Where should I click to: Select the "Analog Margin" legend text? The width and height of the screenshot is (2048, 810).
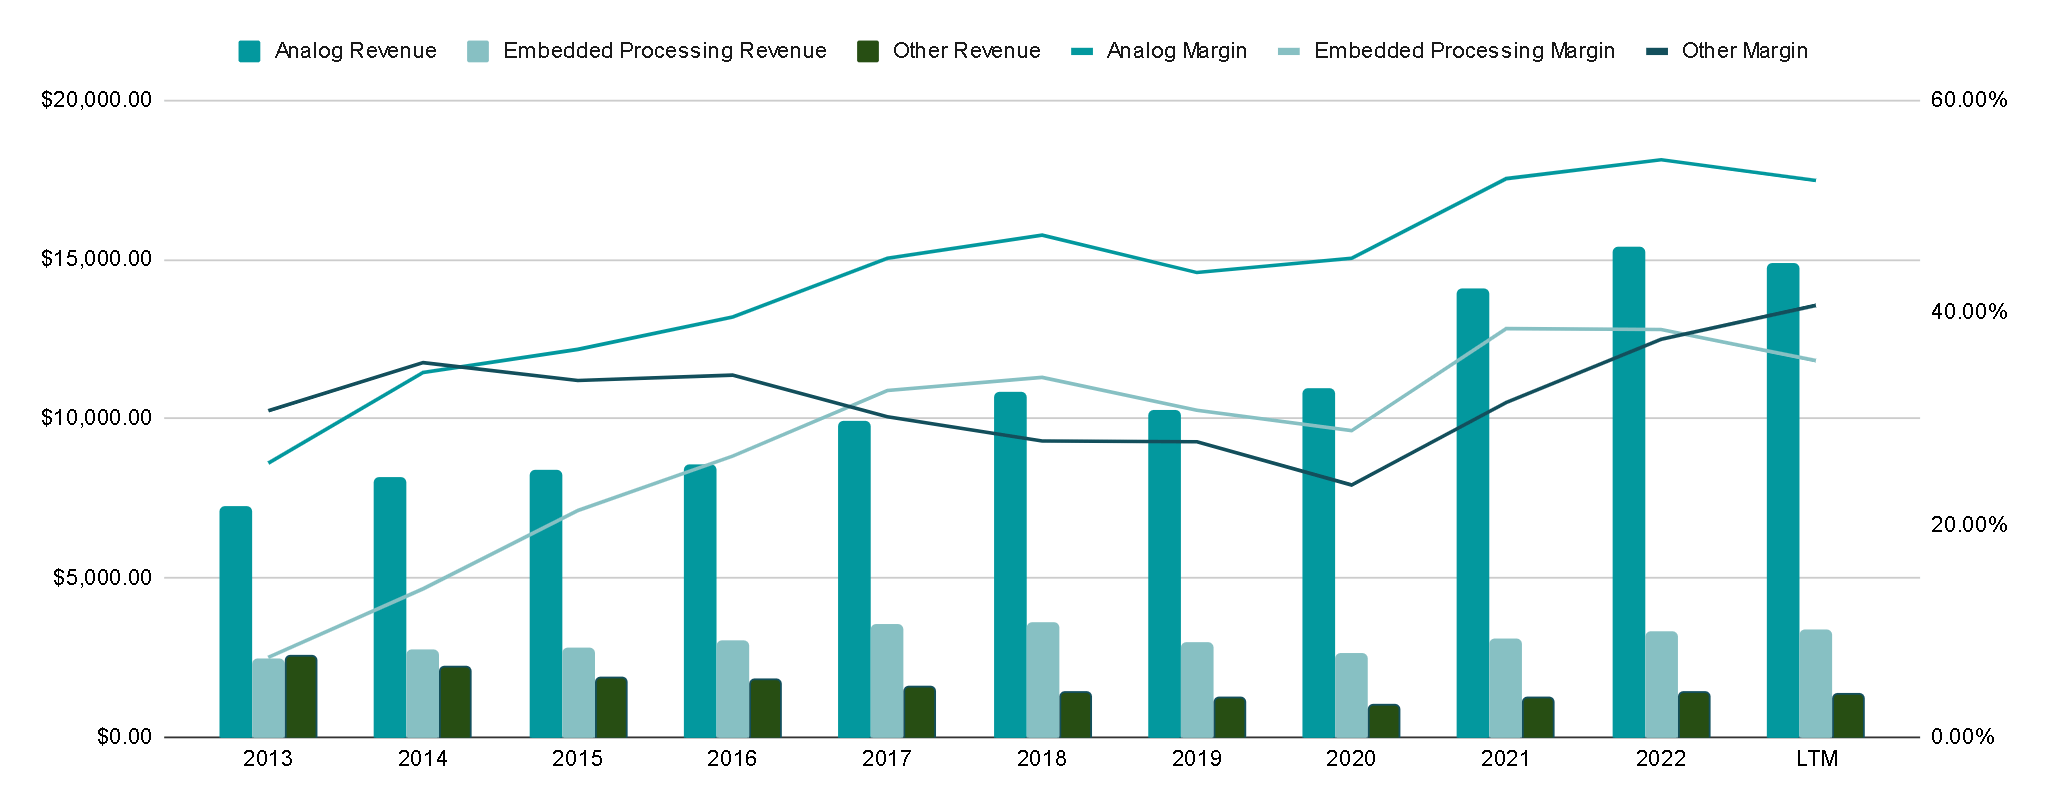point(1177,51)
